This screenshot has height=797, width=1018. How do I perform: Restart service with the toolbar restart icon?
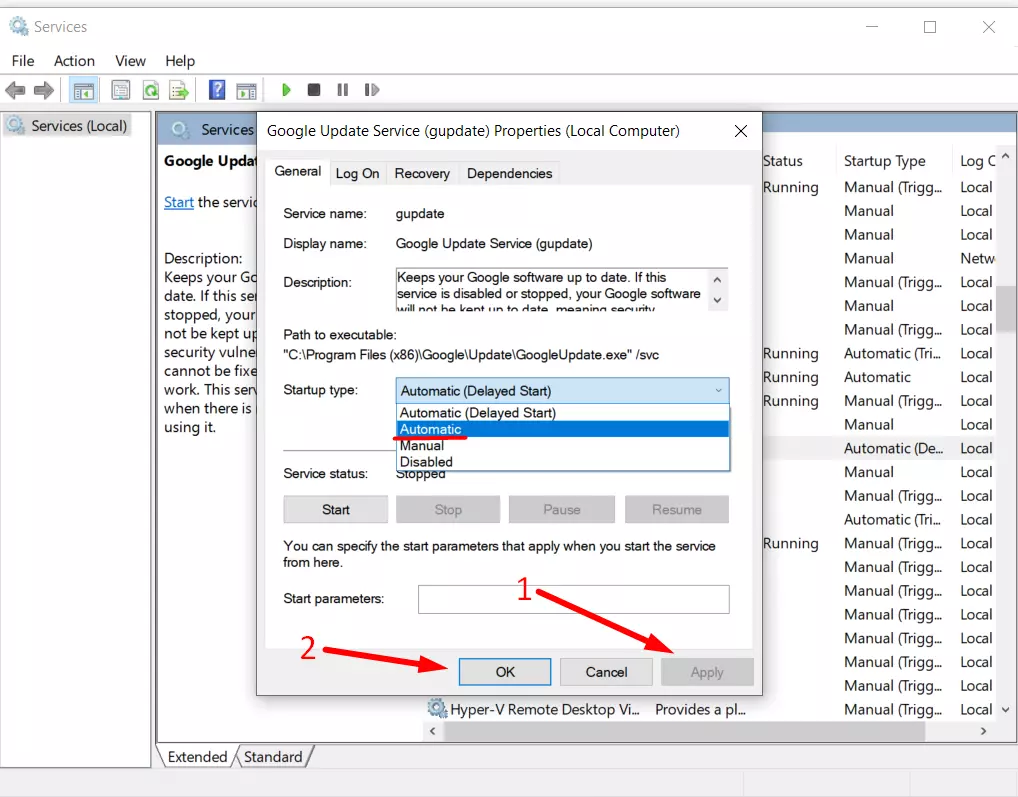pos(371,90)
